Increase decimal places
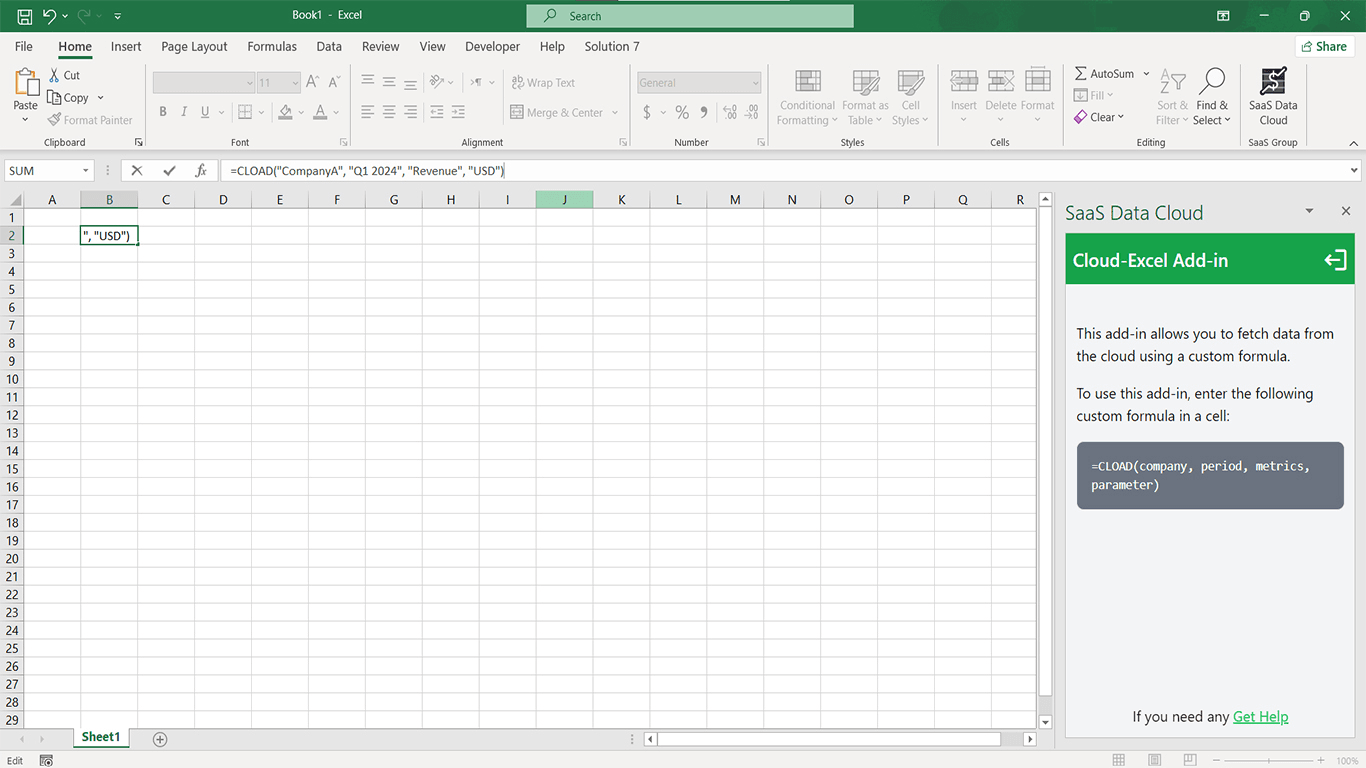The width and height of the screenshot is (1366, 768). point(729,112)
